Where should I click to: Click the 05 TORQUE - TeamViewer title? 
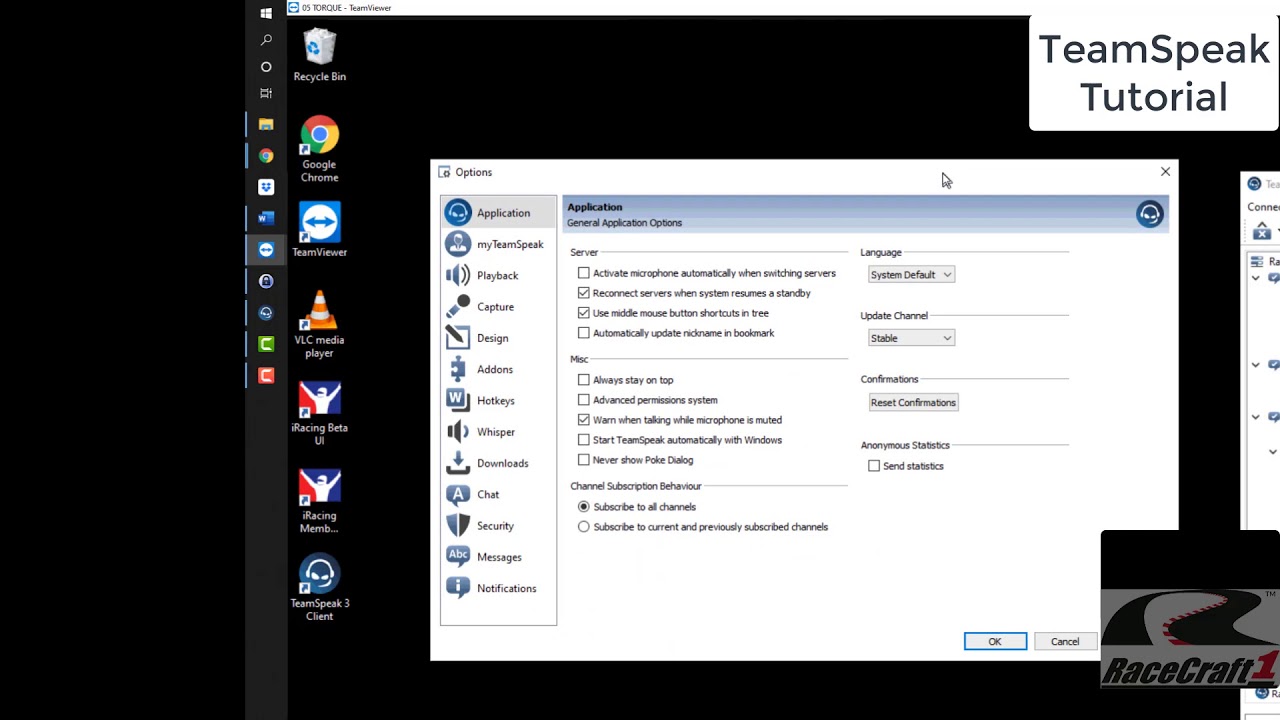[346, 8]
